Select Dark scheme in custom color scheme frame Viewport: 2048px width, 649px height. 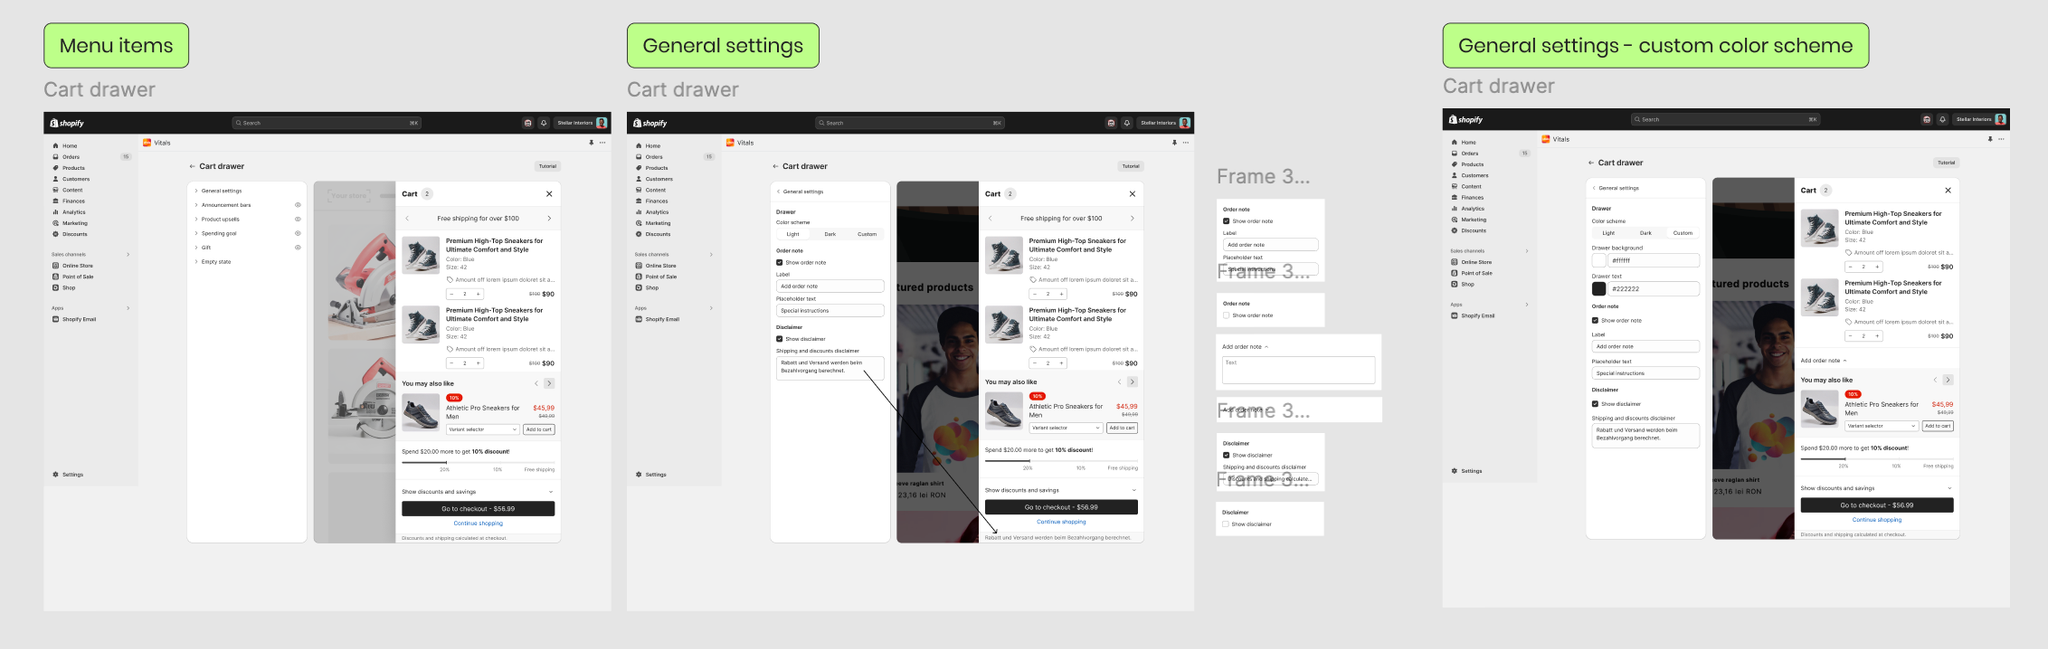[x=1646, y=233]
